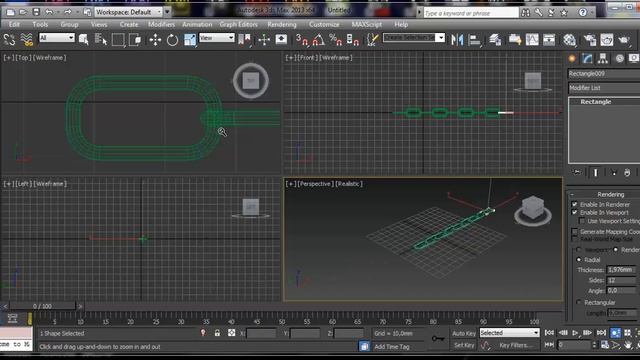Open the Animation menu
The width and height of the screenshot is (640, 360).
pos(197,24)
